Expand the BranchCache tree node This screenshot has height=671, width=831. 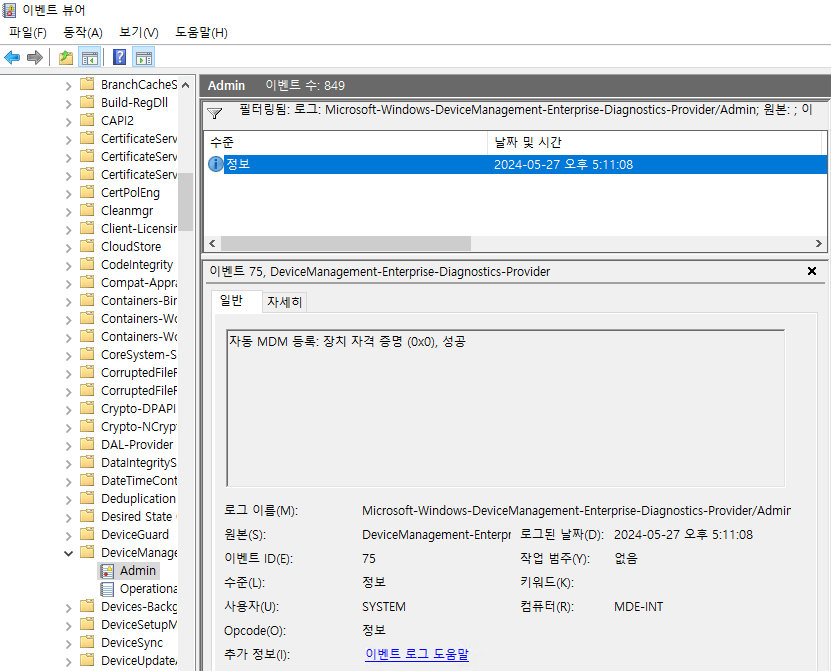[68, 86]
